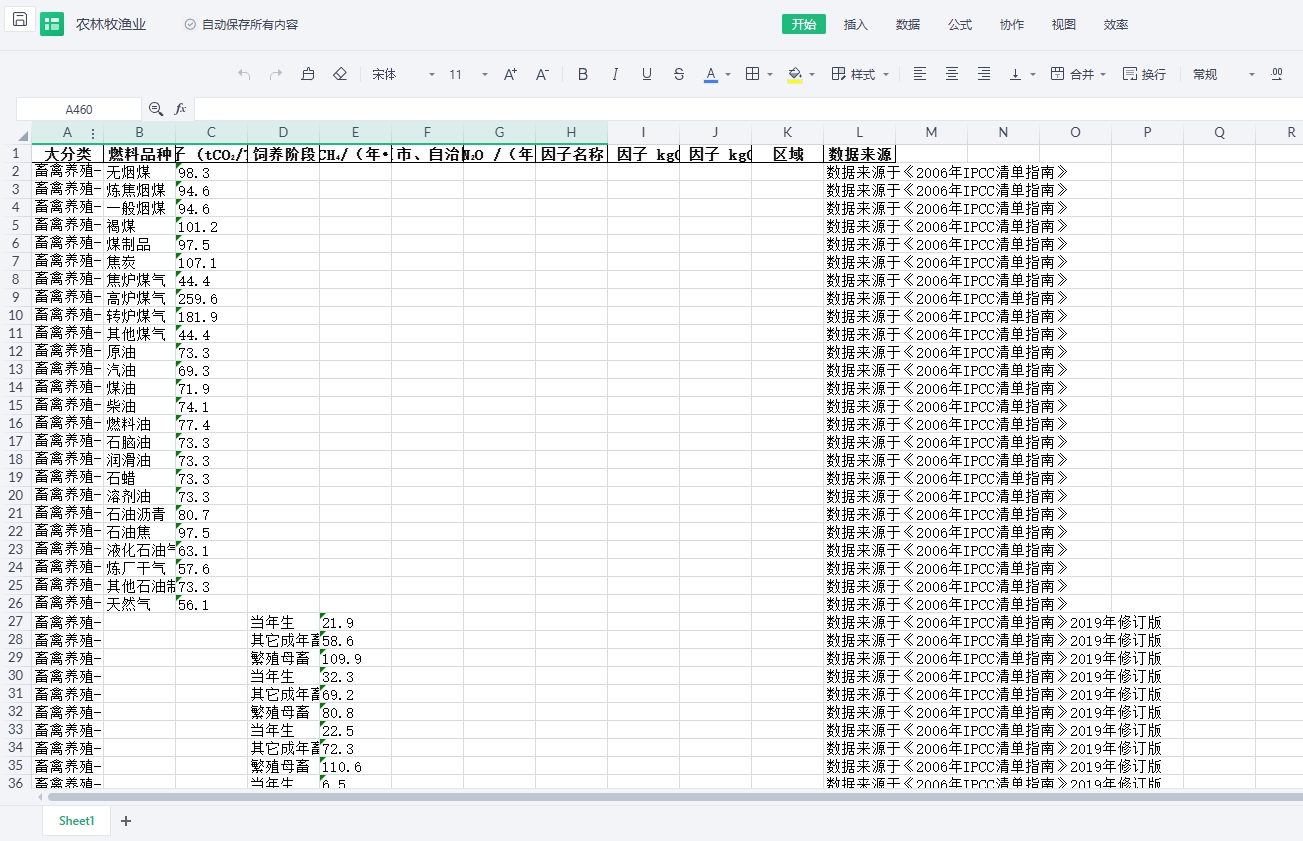This screenshot has width=1303, height=841.
Task: Center align text
Action: [x=952, y=74]
